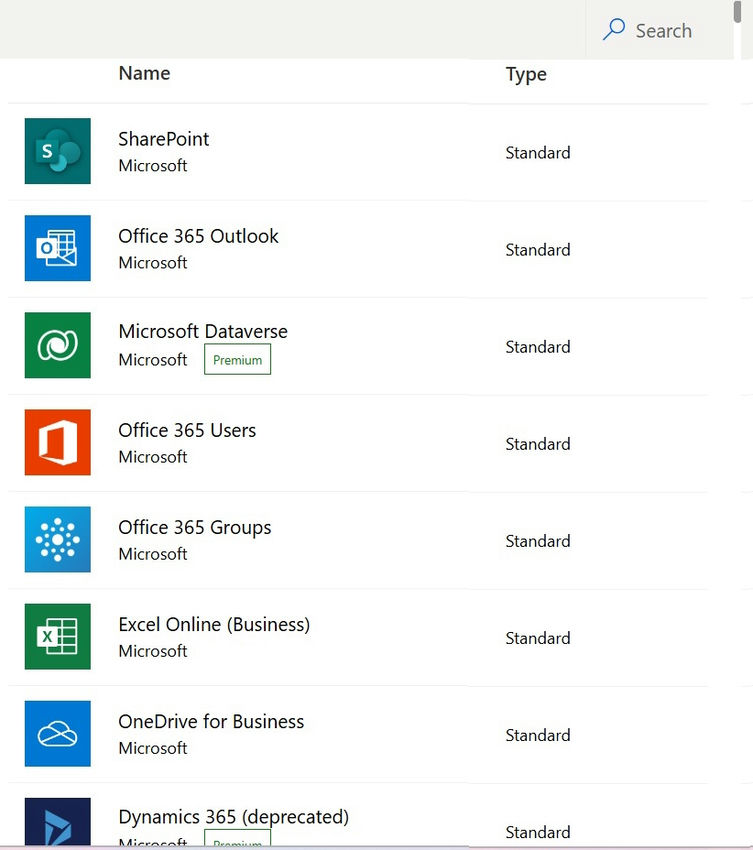The width and height of the screenshot is (753, 850).
Task: Click the magnifying glass search icon
Action: point(614,30)
